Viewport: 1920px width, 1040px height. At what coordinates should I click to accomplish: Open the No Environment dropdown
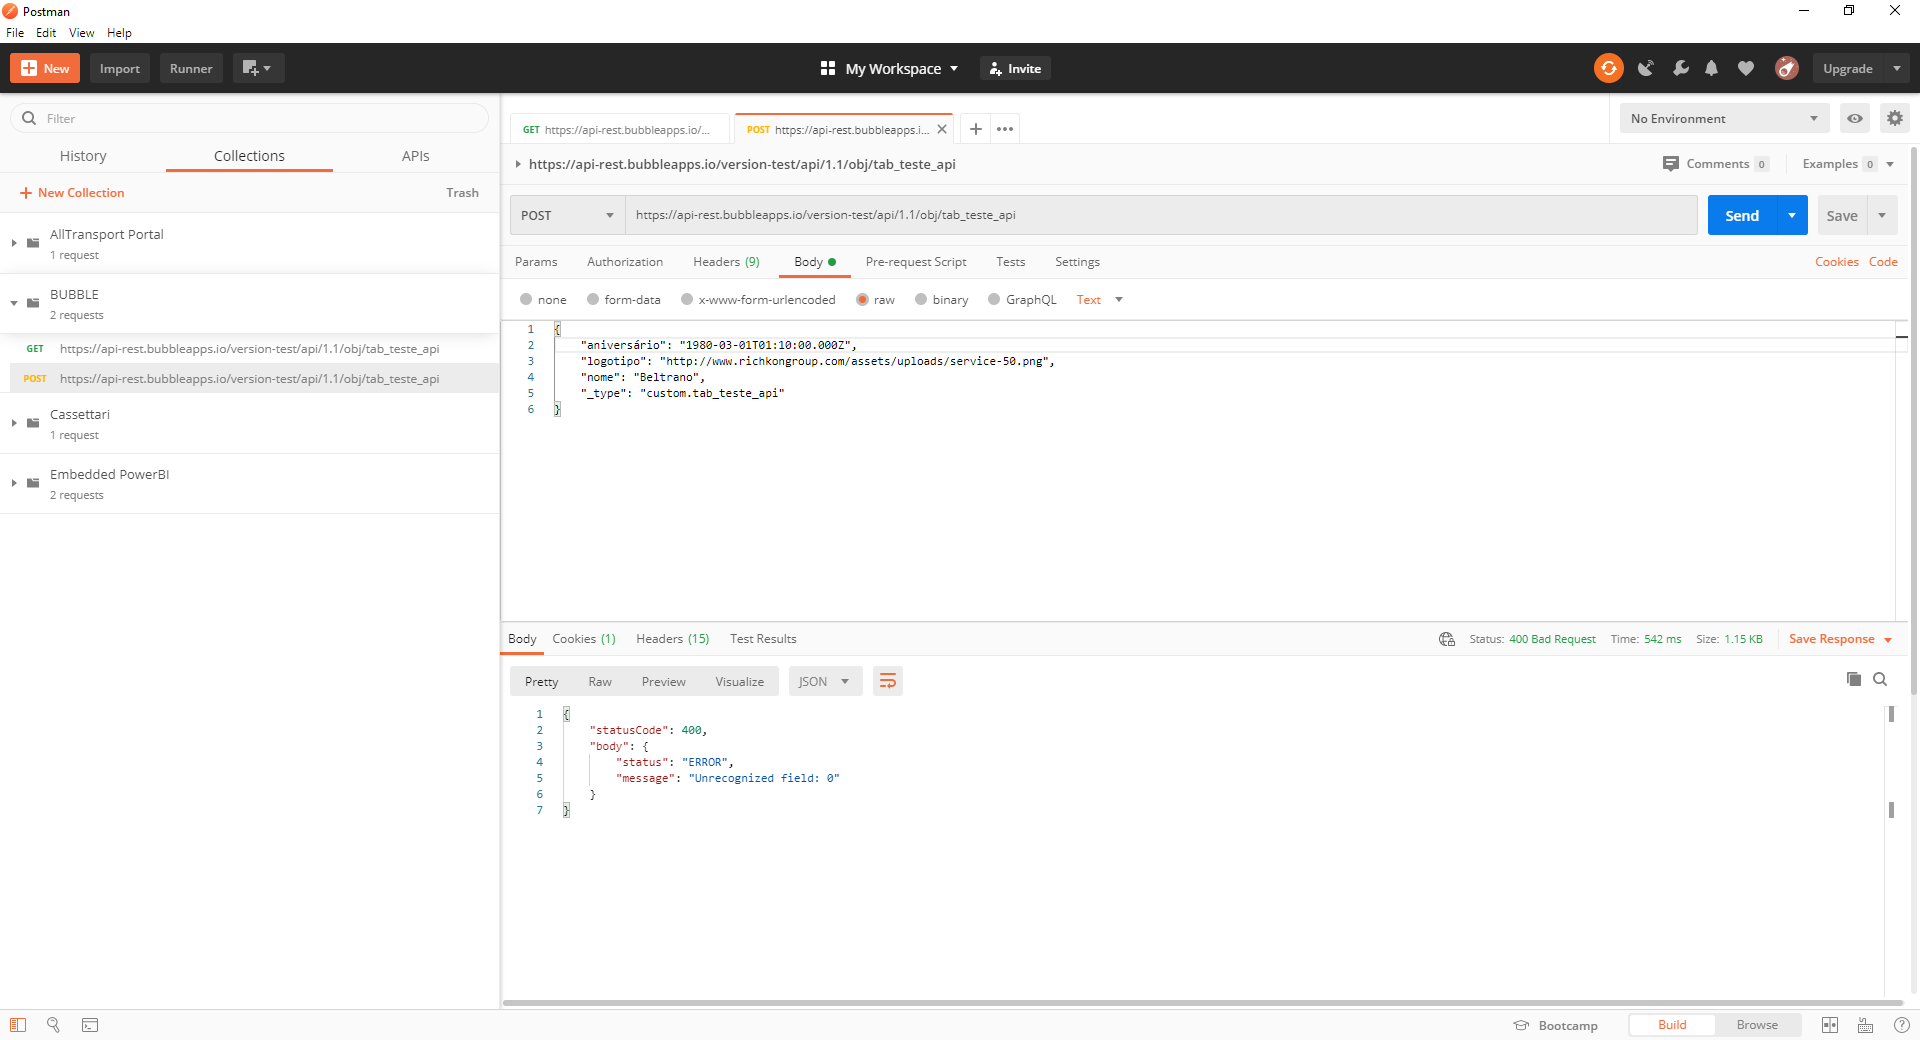(x=1724, y=118)
